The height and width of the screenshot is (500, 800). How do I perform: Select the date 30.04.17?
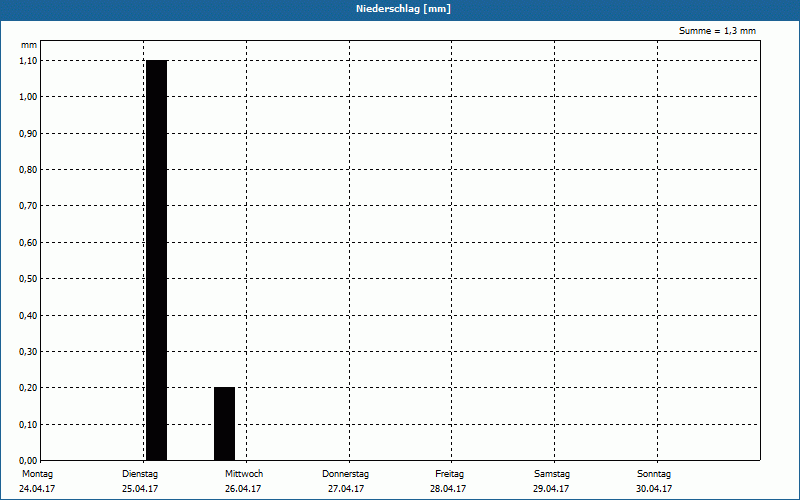[x=654, y=489]
